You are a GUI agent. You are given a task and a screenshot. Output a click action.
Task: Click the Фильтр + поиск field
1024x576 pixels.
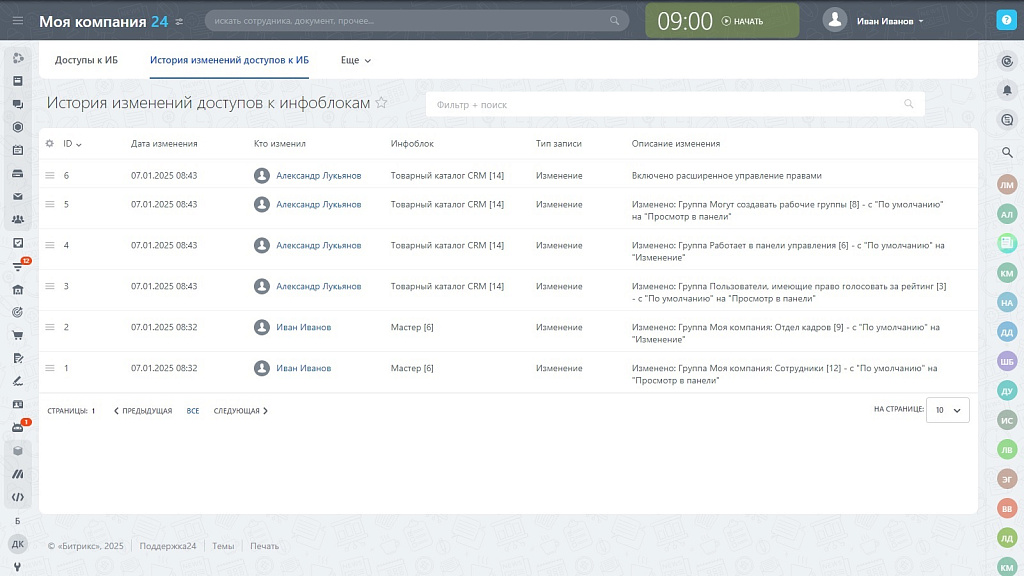pyautogui.click(x=665, y=104)
